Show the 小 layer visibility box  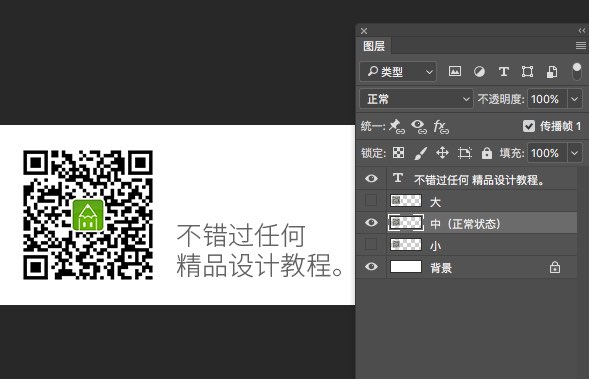(371, 244)
